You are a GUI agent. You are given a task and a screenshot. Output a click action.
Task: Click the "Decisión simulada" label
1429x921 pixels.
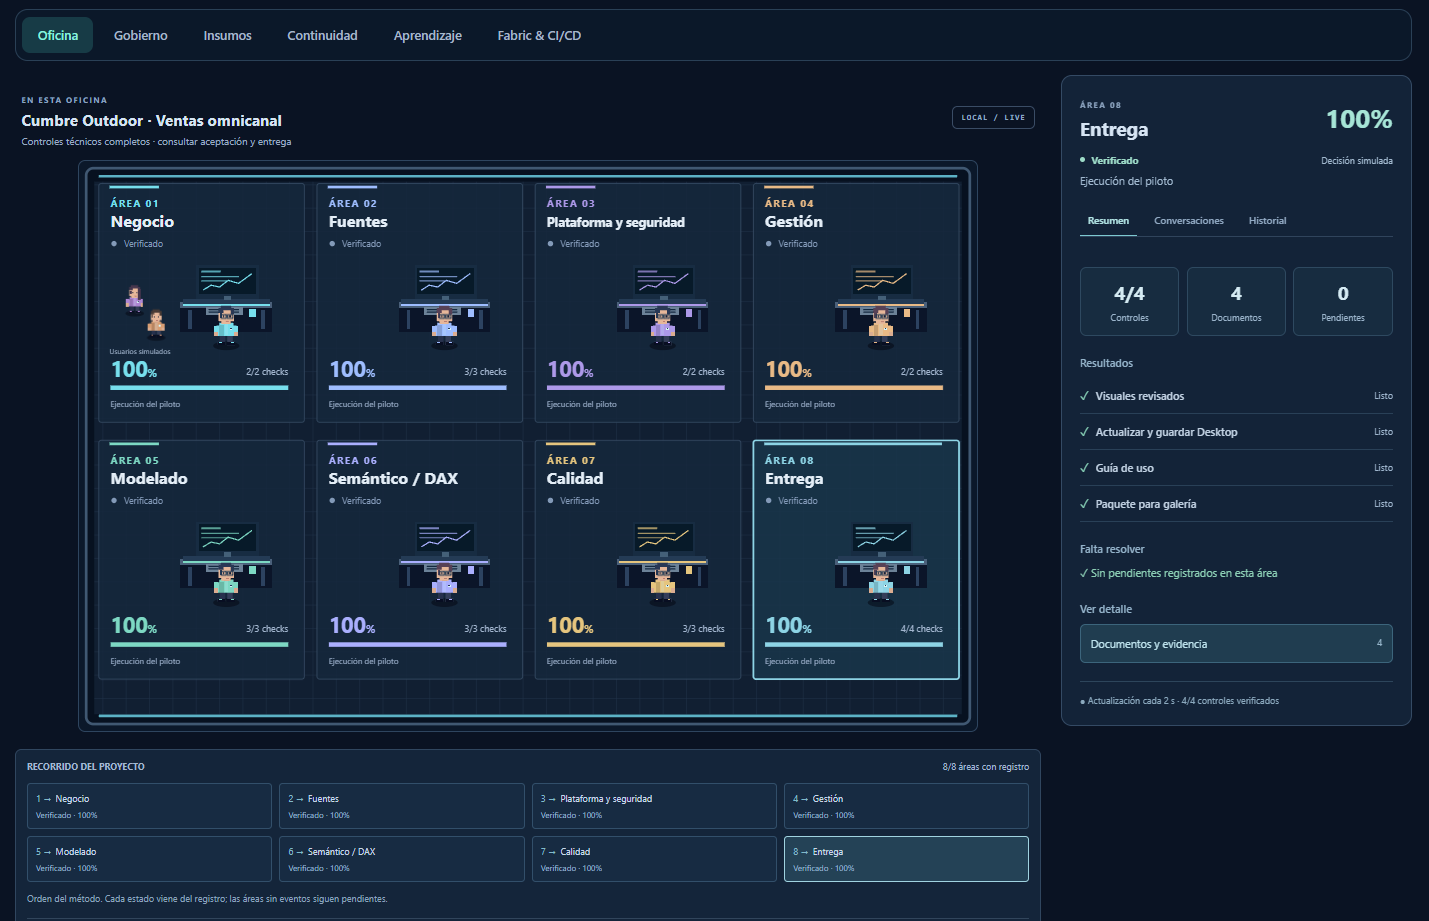(x=1356, y=161)
